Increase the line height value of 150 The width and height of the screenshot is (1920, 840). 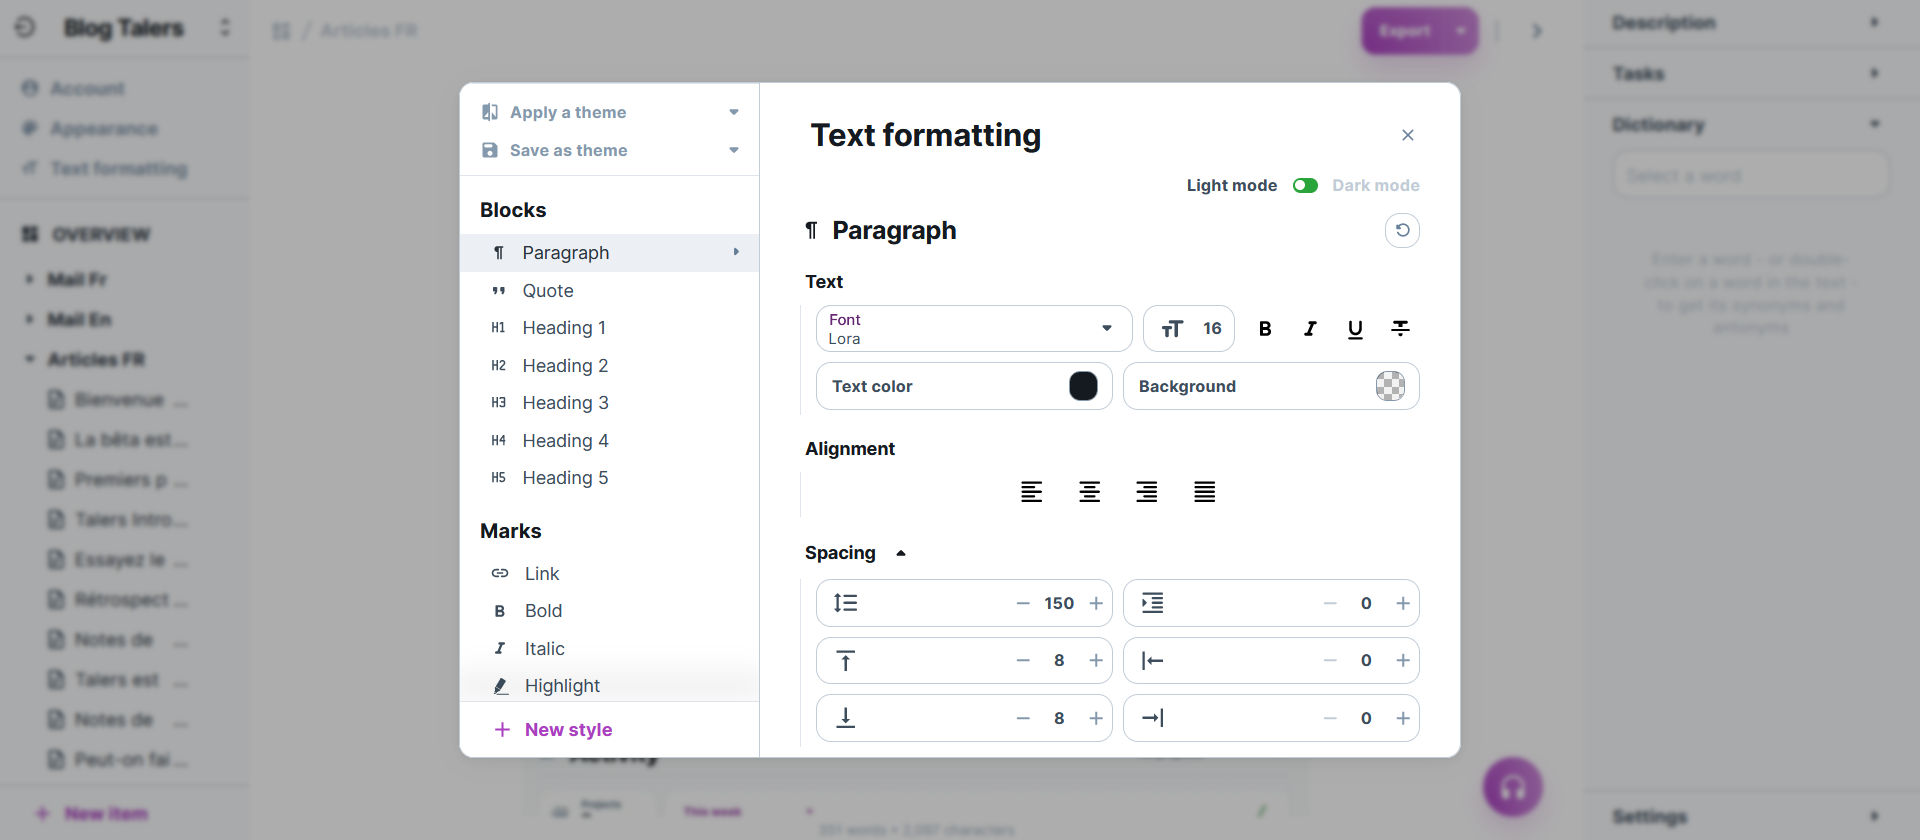coord(1096,604)
